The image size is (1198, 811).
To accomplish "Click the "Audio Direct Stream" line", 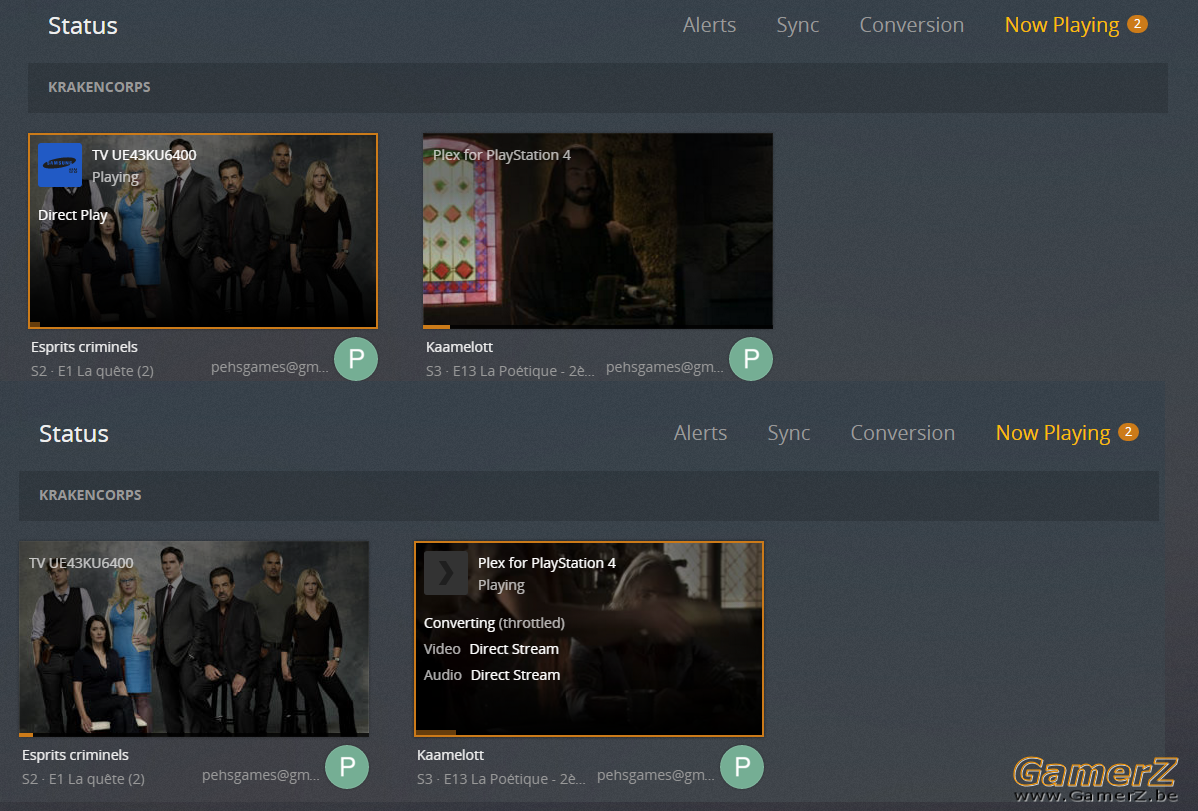I will coord(492,676).
